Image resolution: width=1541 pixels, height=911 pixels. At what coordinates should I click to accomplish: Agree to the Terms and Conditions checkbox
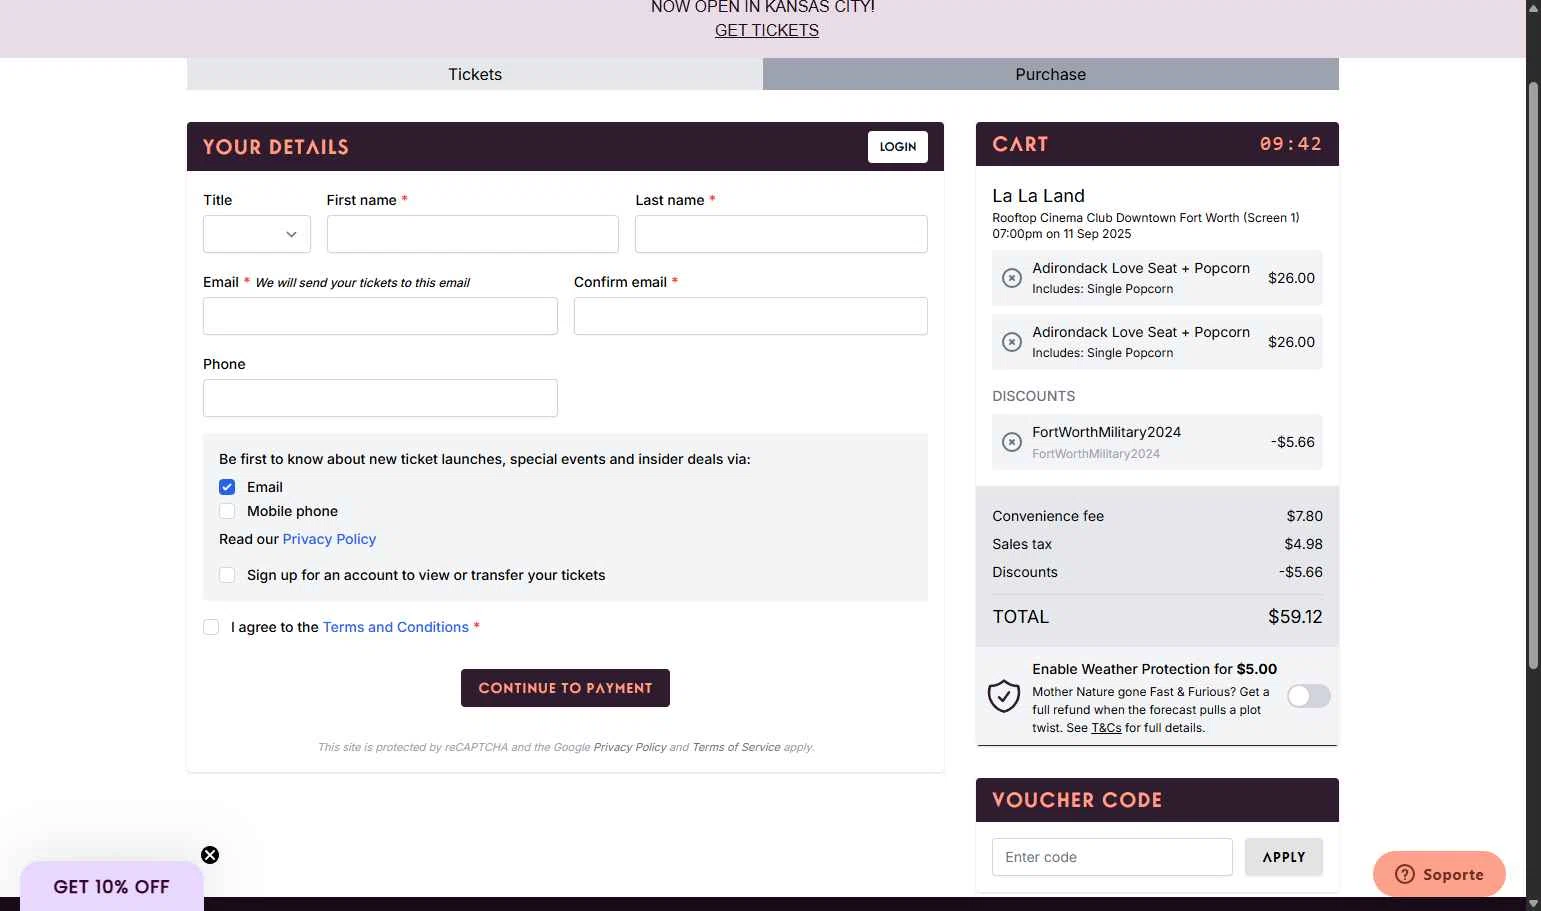coord(211,627)
